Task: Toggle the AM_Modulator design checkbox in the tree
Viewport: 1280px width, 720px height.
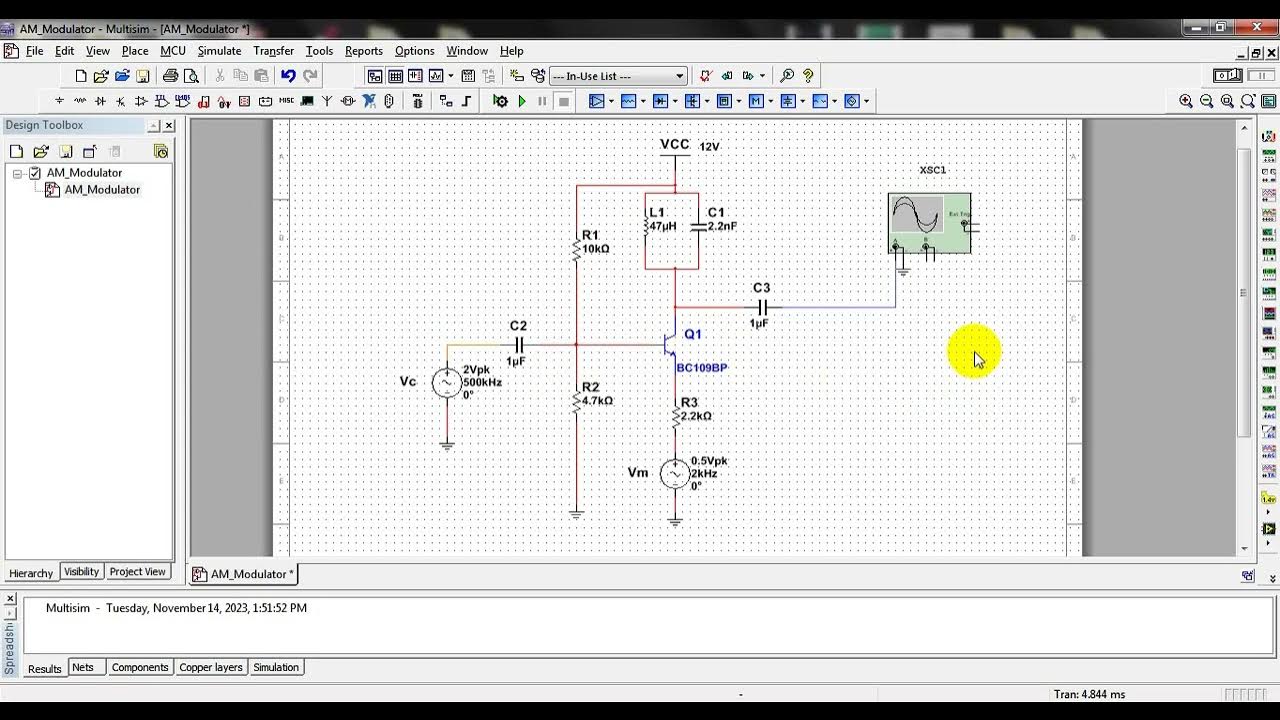Action: pyautogui.click(x=34, y=173)
